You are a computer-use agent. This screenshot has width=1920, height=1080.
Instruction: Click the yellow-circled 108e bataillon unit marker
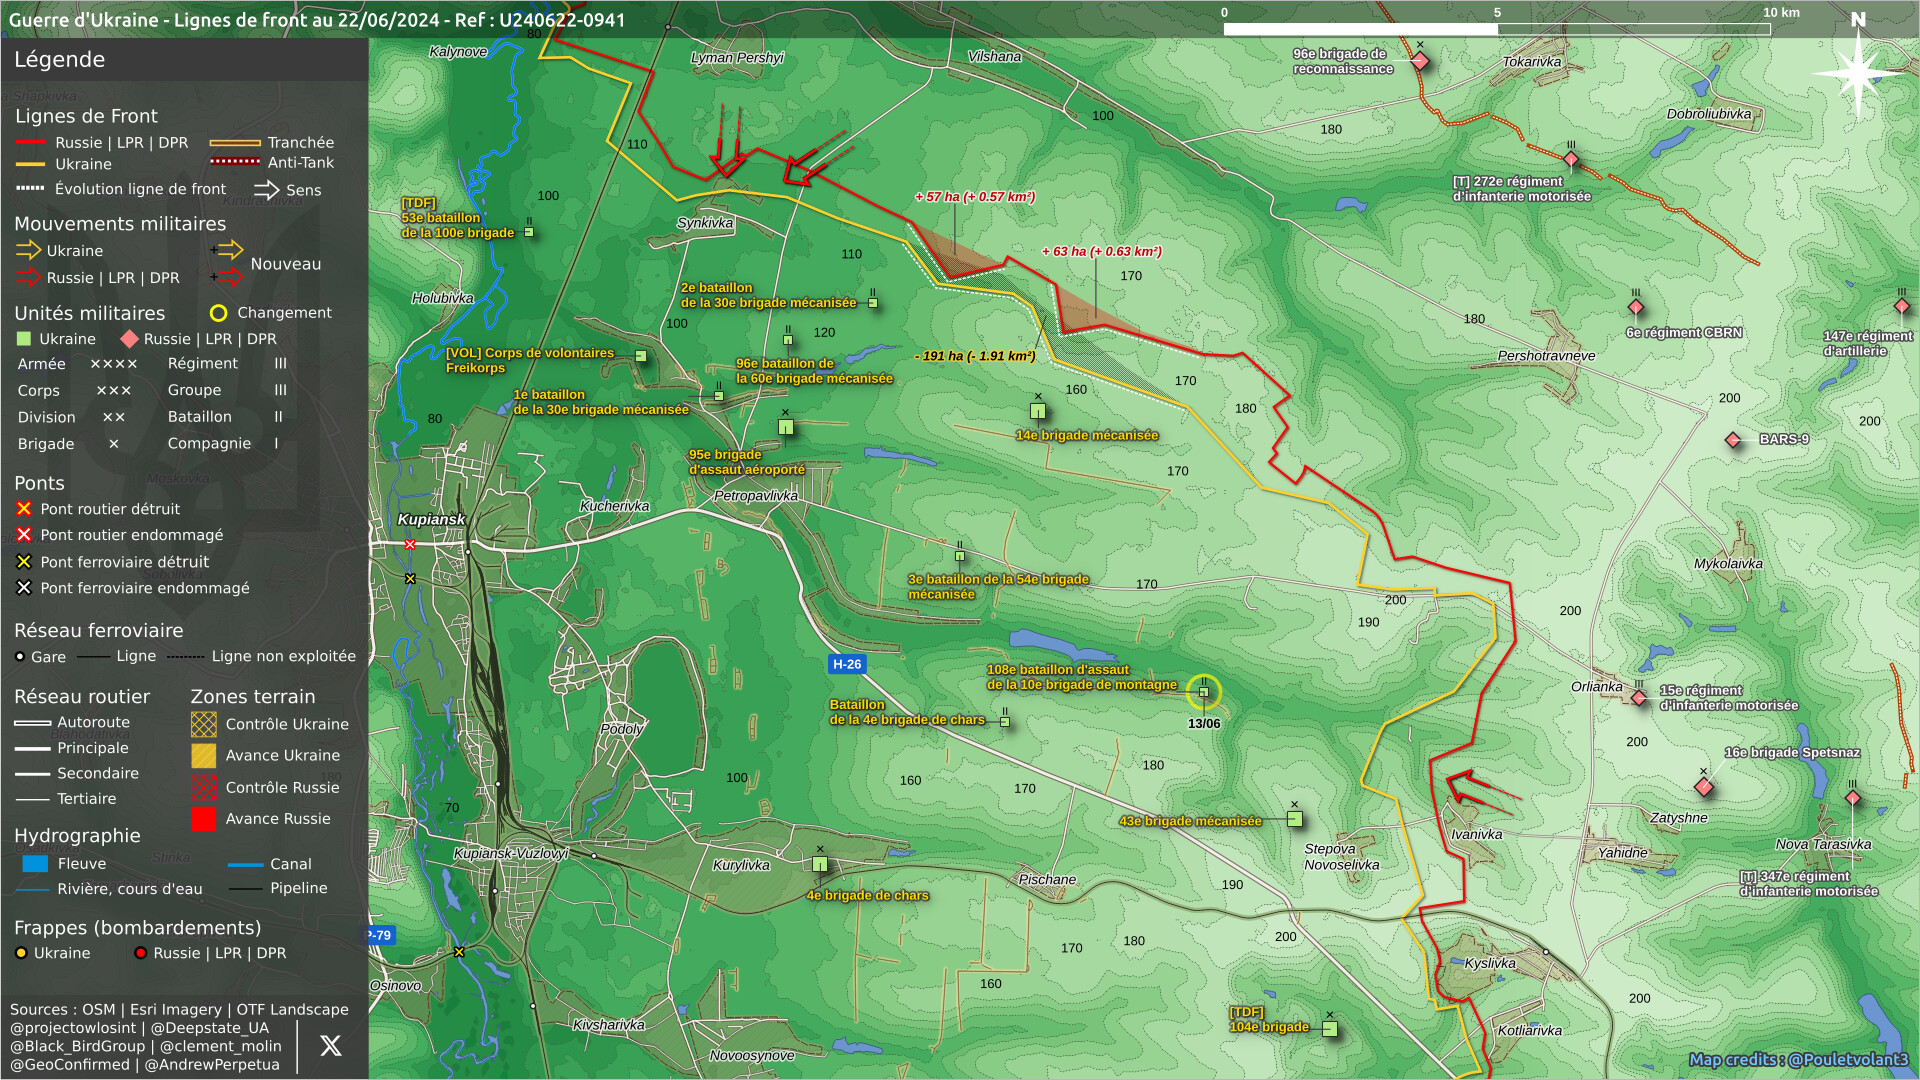pyautogui.click(x=1204, y=692)
